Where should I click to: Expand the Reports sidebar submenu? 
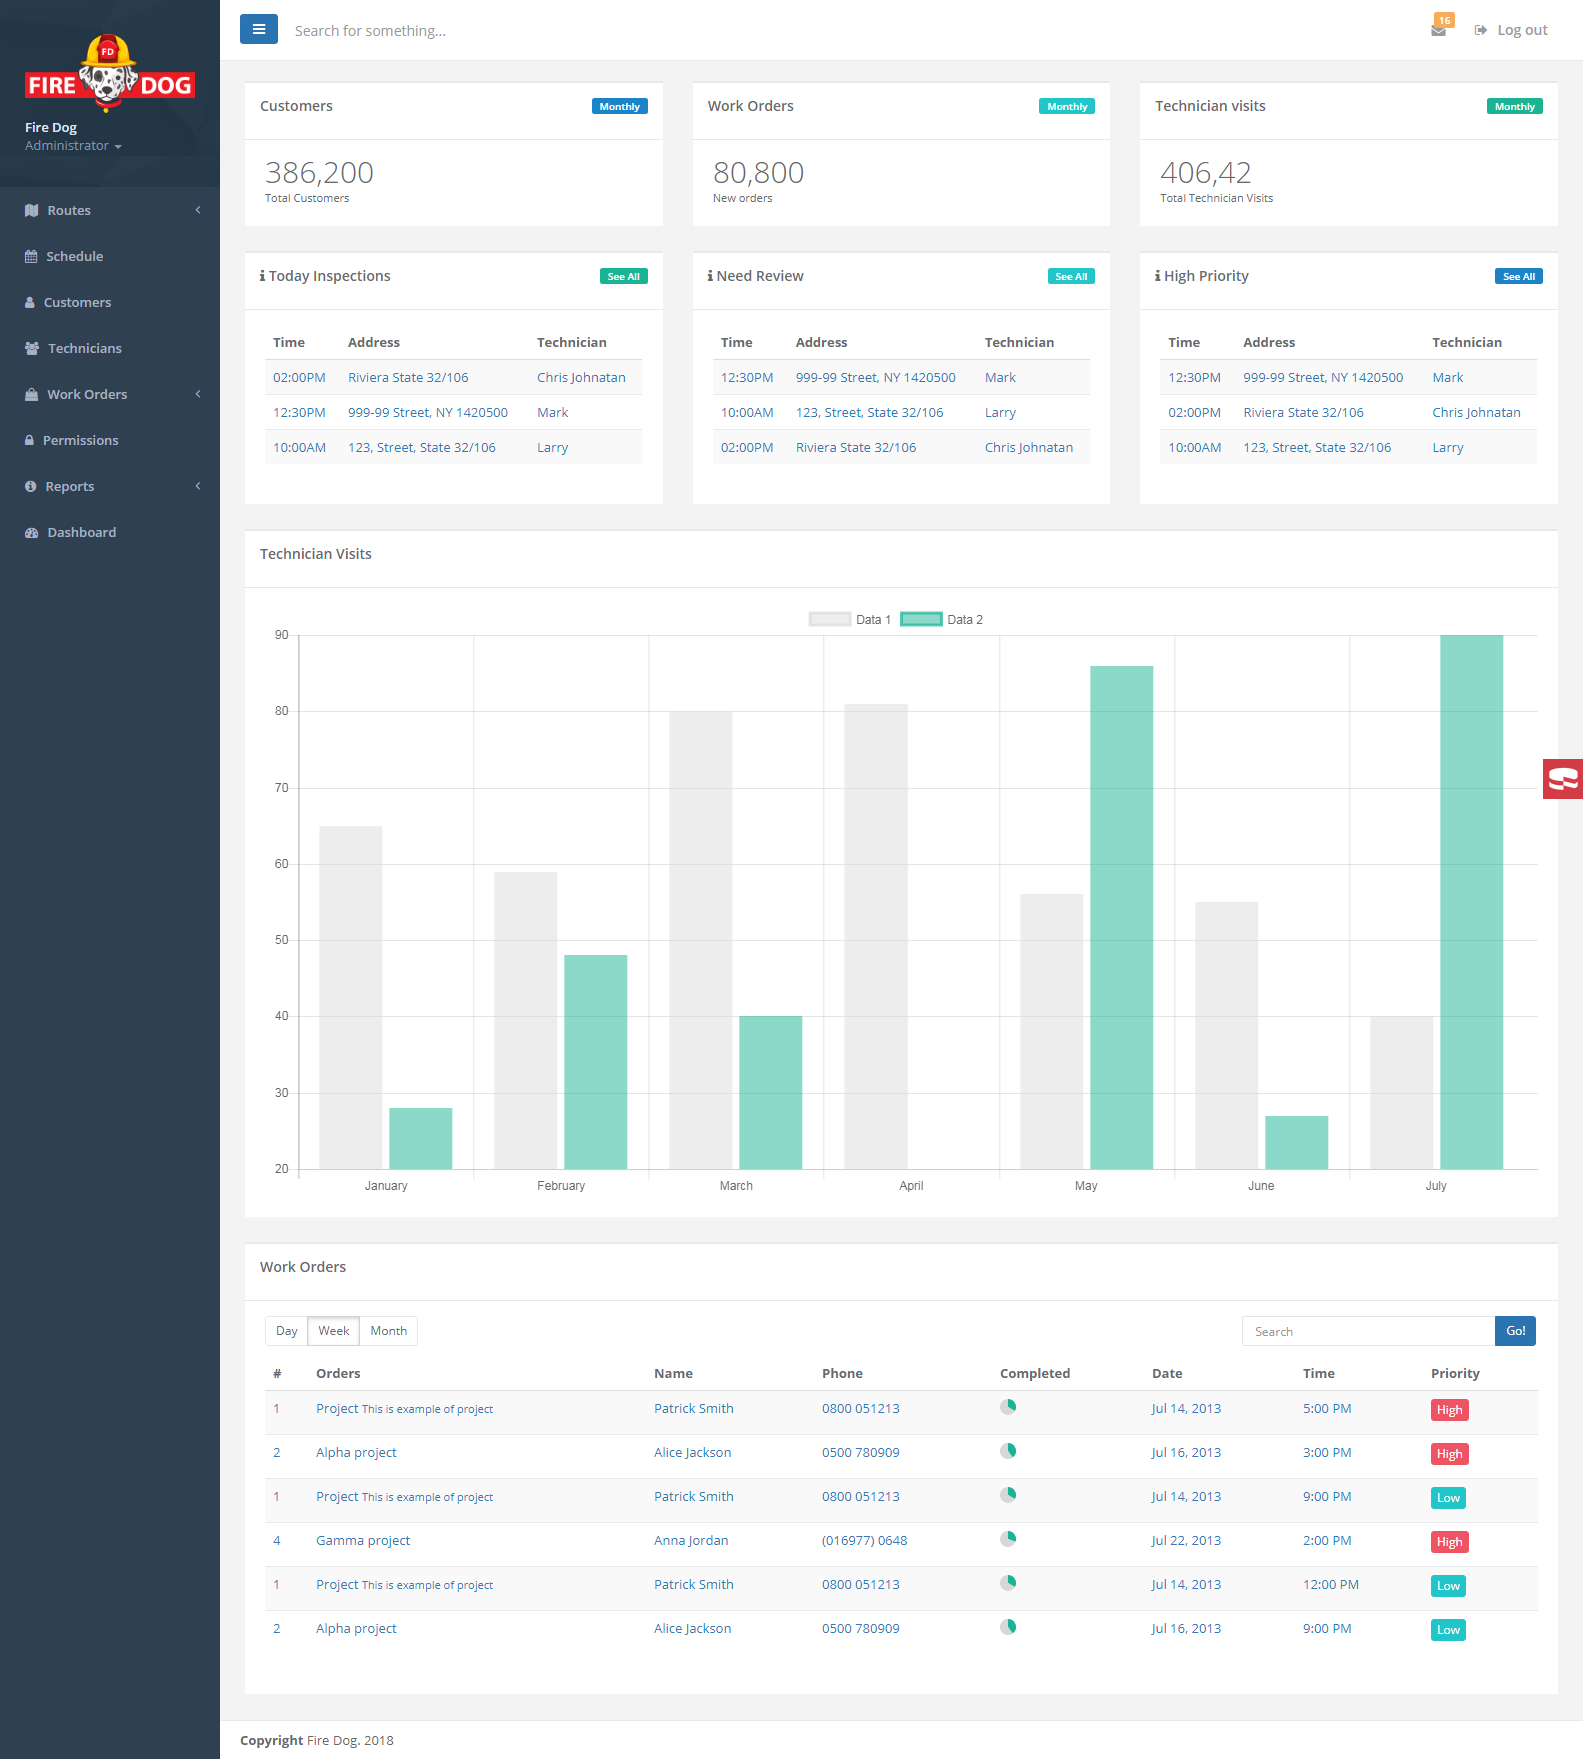point(110,487)
